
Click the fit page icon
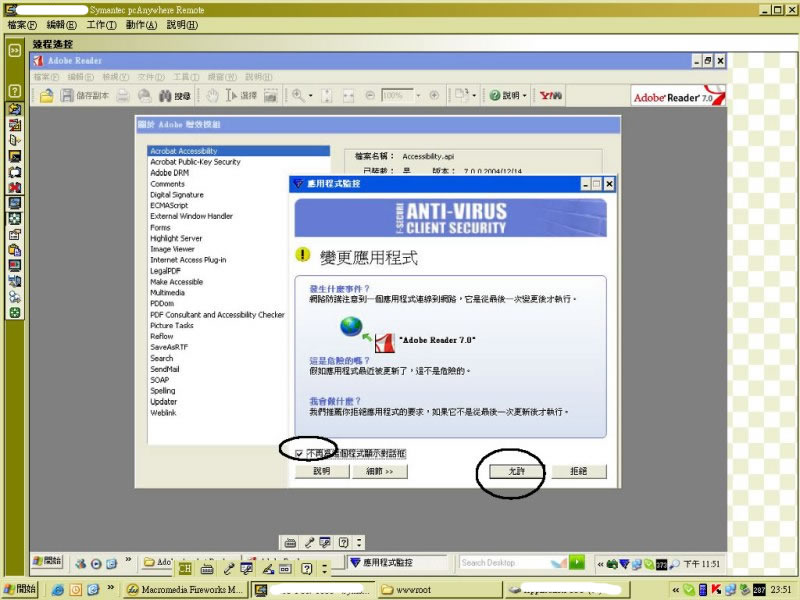click(327, 95)
